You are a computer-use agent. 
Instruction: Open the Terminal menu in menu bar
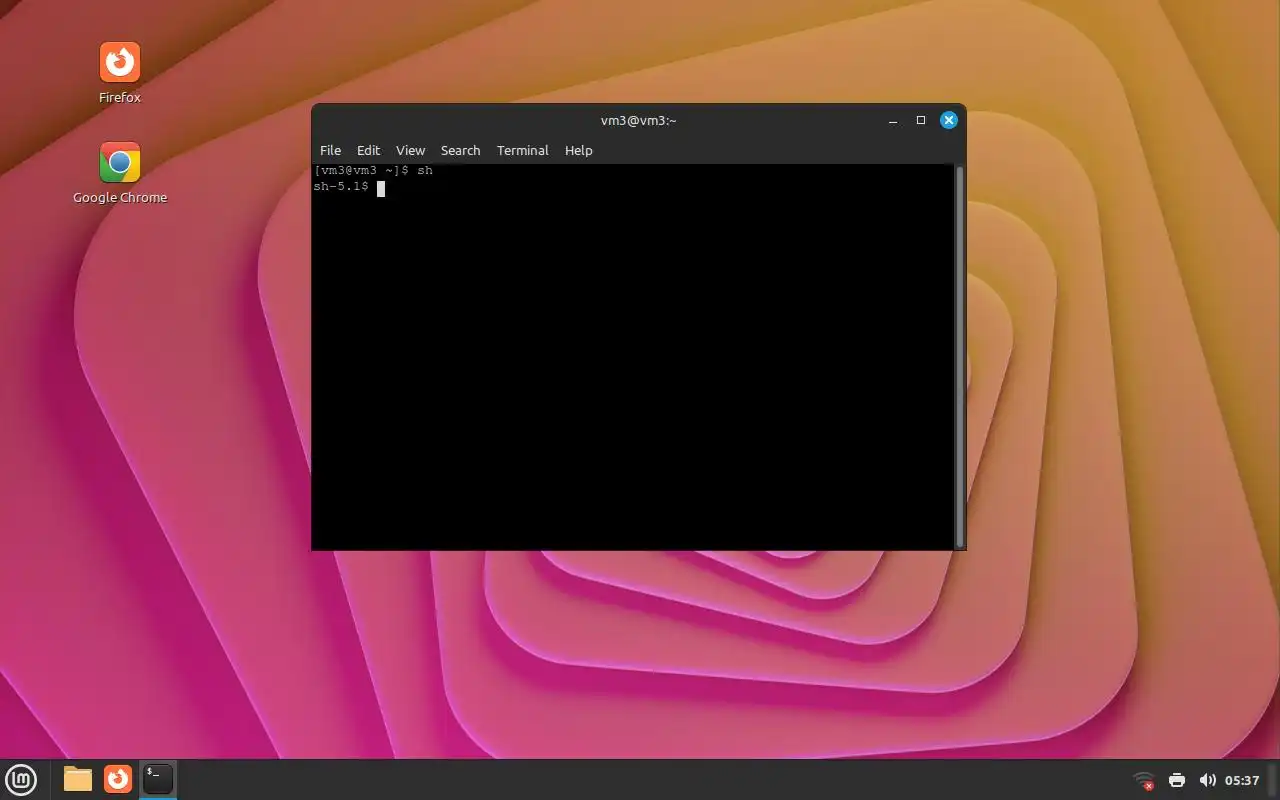click(522, 150)
